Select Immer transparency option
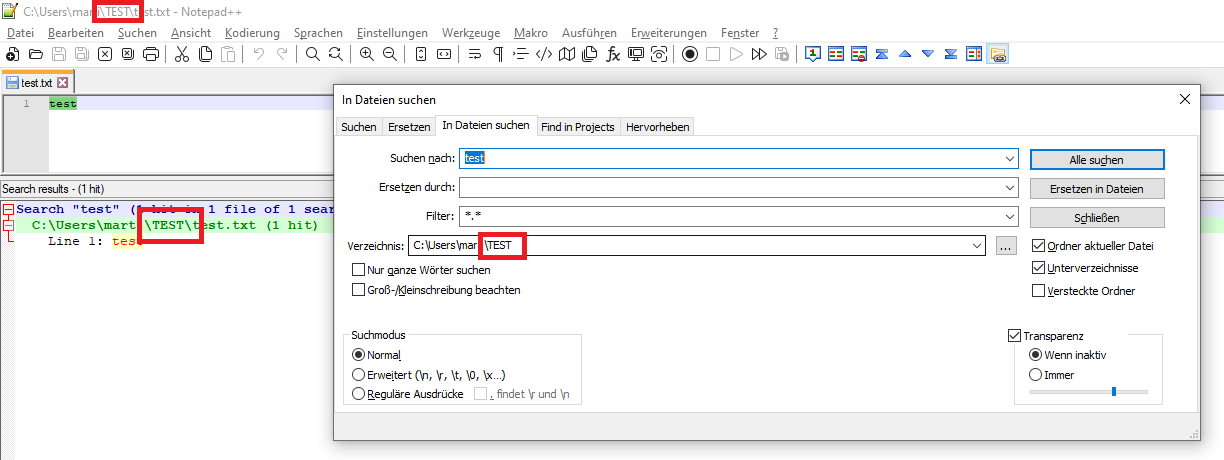The height and width of the screenshot is (460, 1224). click(1036, 375)
